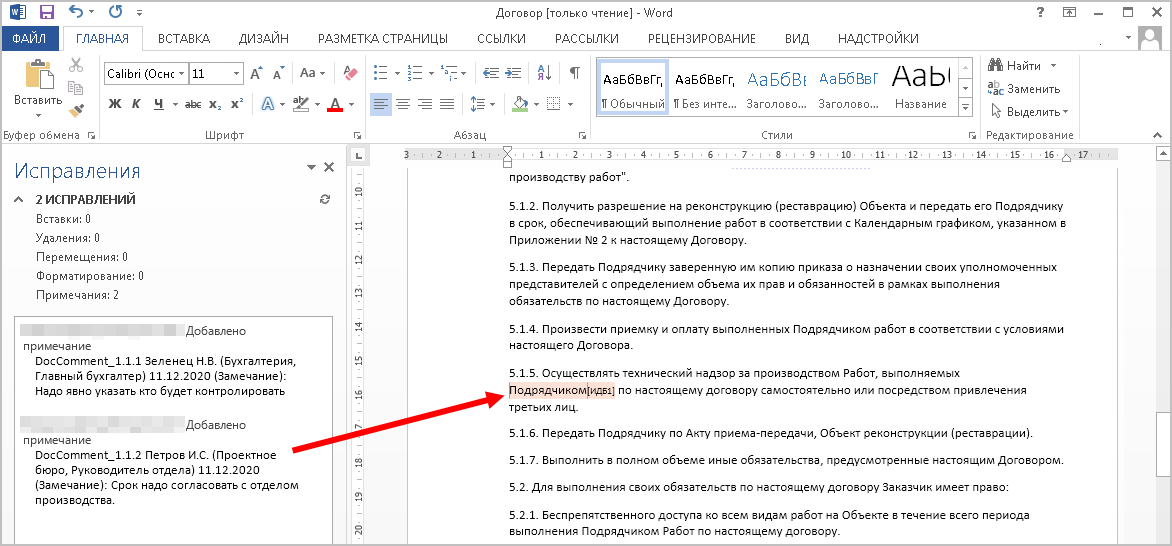Select the Название style thumbnail
This screenshot has width=1172, height=546.
[920, 87]
